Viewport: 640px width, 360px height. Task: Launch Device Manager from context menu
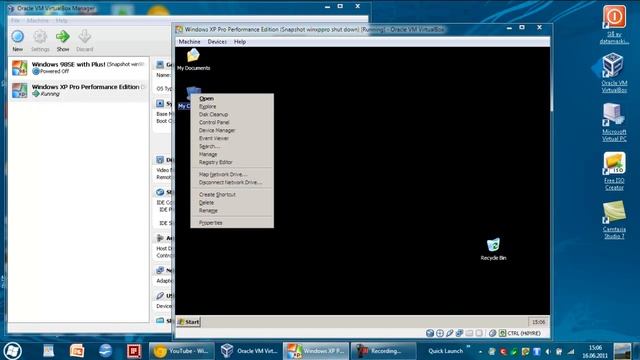click(x=232, y=130)
